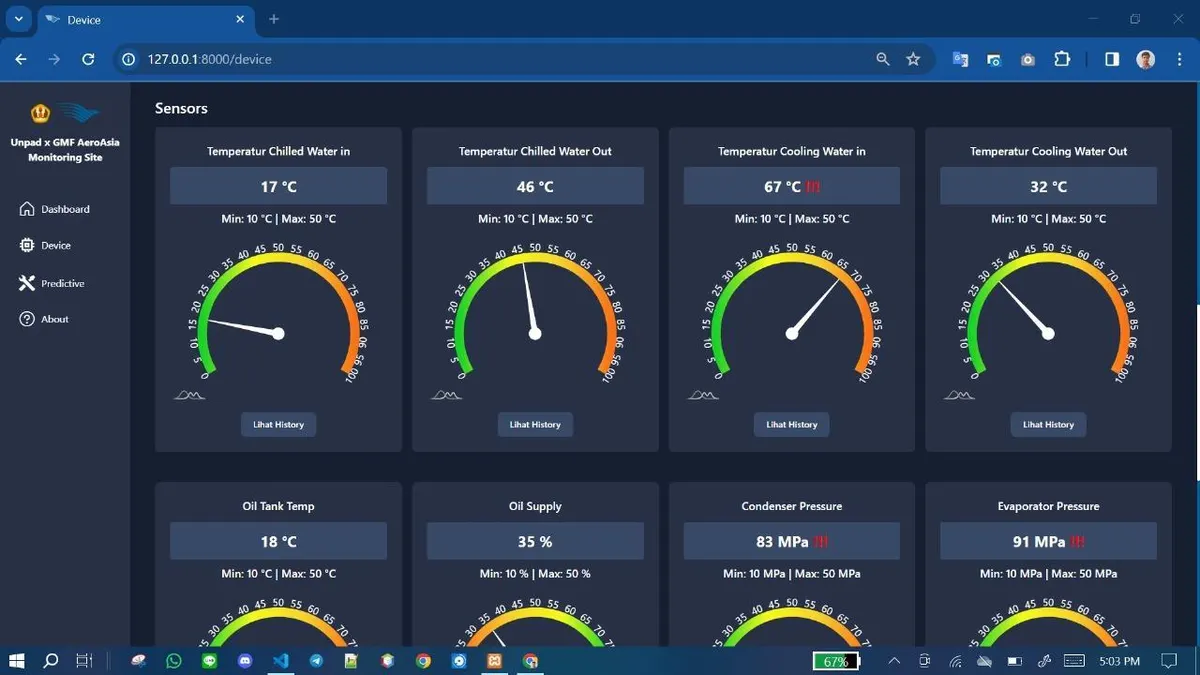
Task: Go to the About page in the sidebar
Action: tap(45, 319)
